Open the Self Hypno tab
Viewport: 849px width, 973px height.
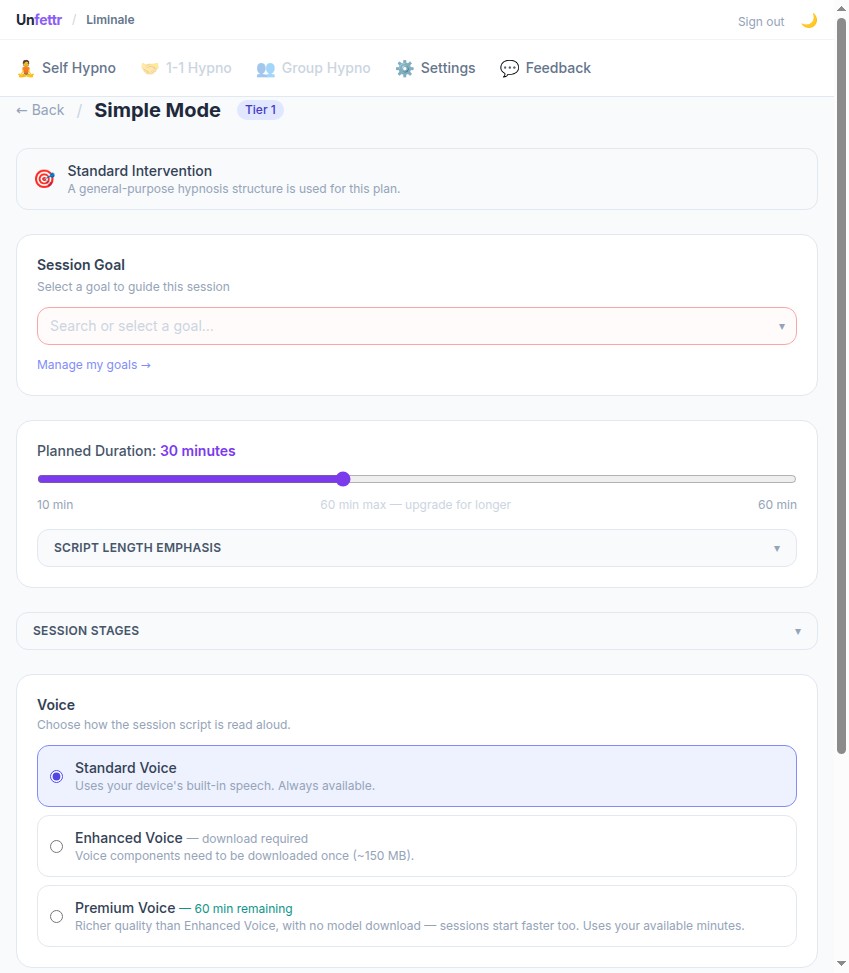(x=66, y=68)
